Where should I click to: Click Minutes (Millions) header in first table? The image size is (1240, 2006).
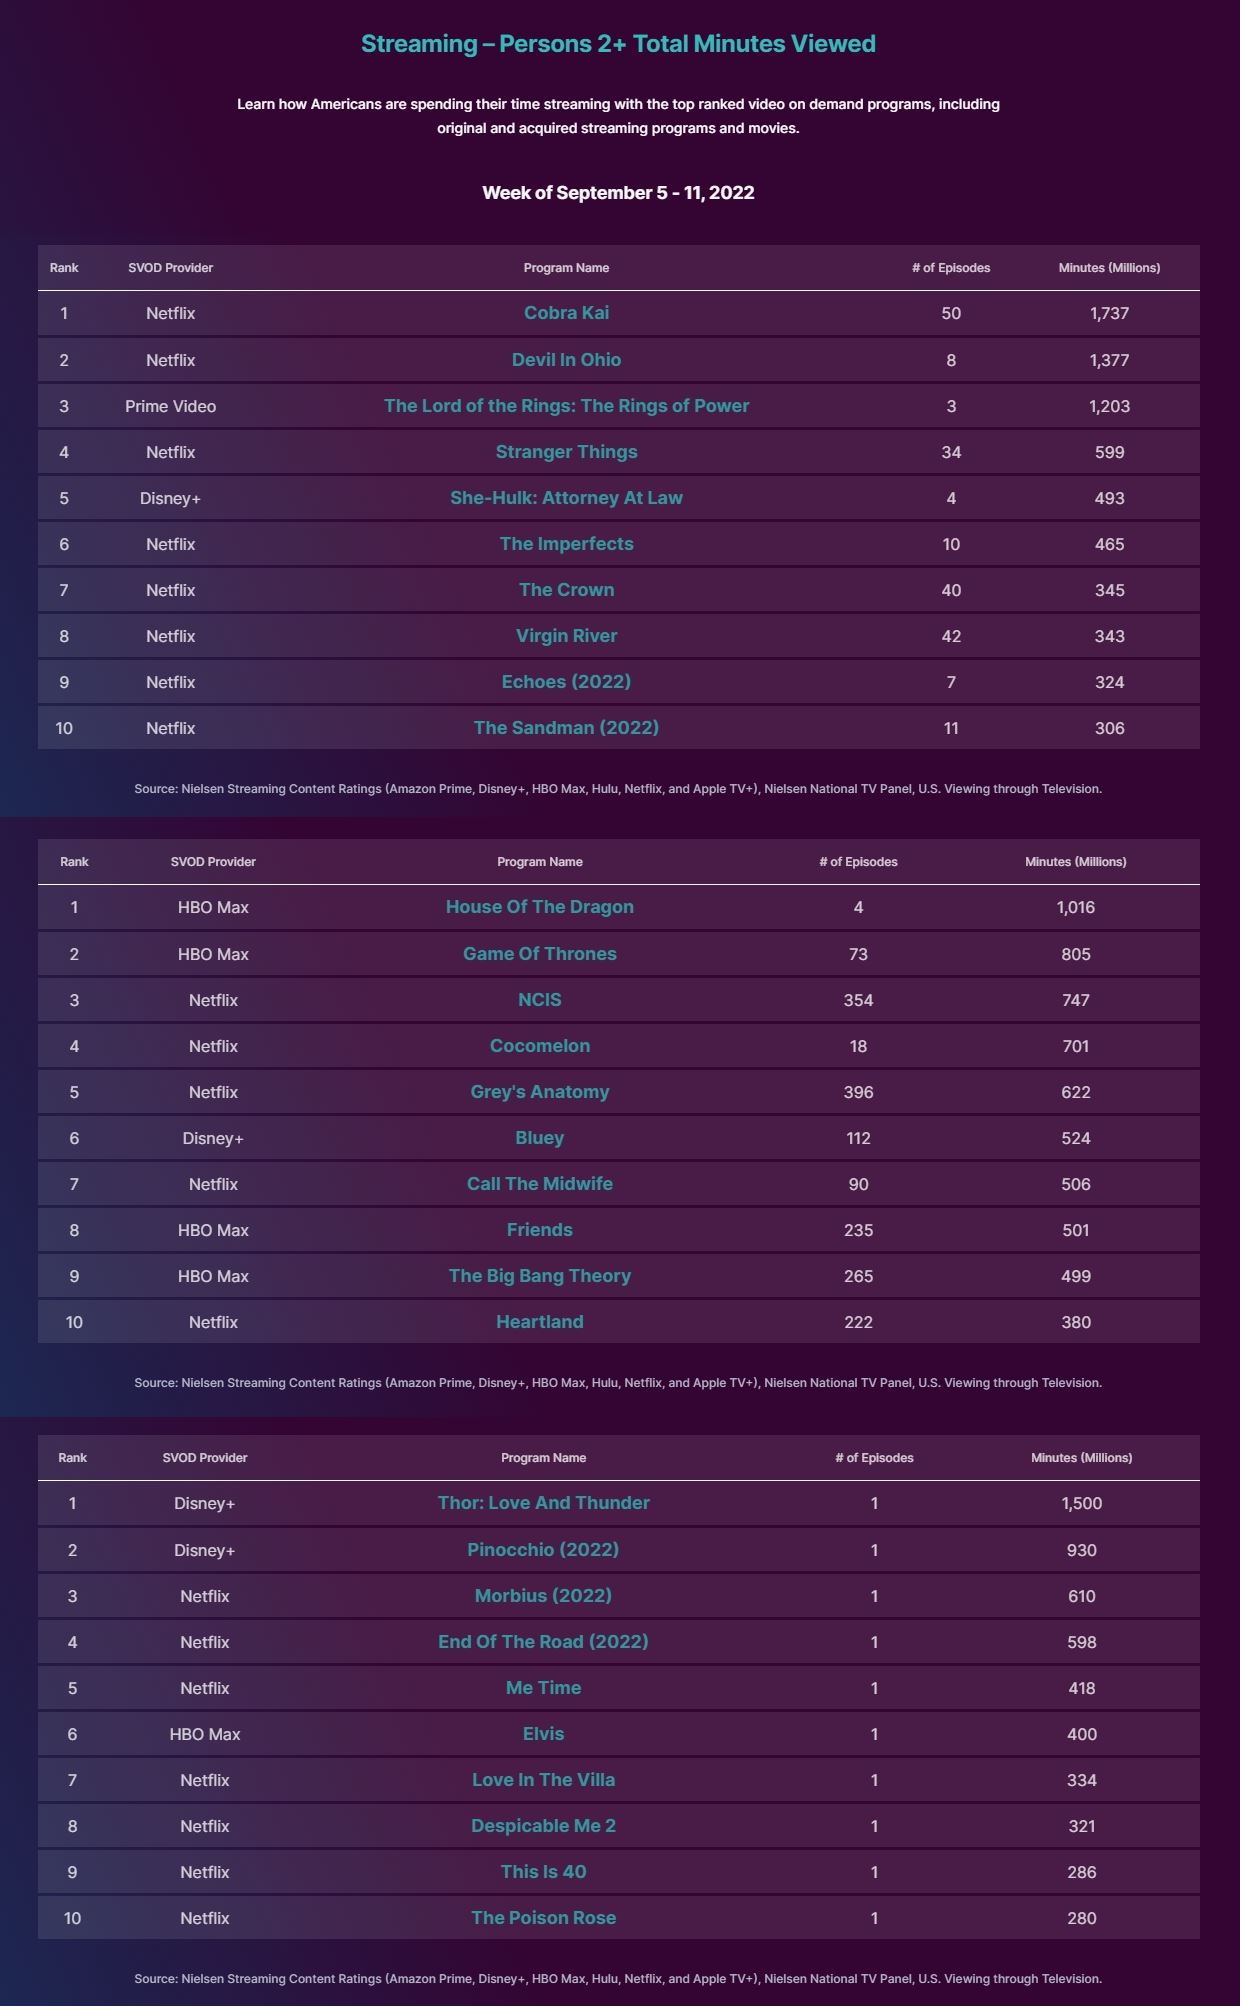[x=1109, y=268]
